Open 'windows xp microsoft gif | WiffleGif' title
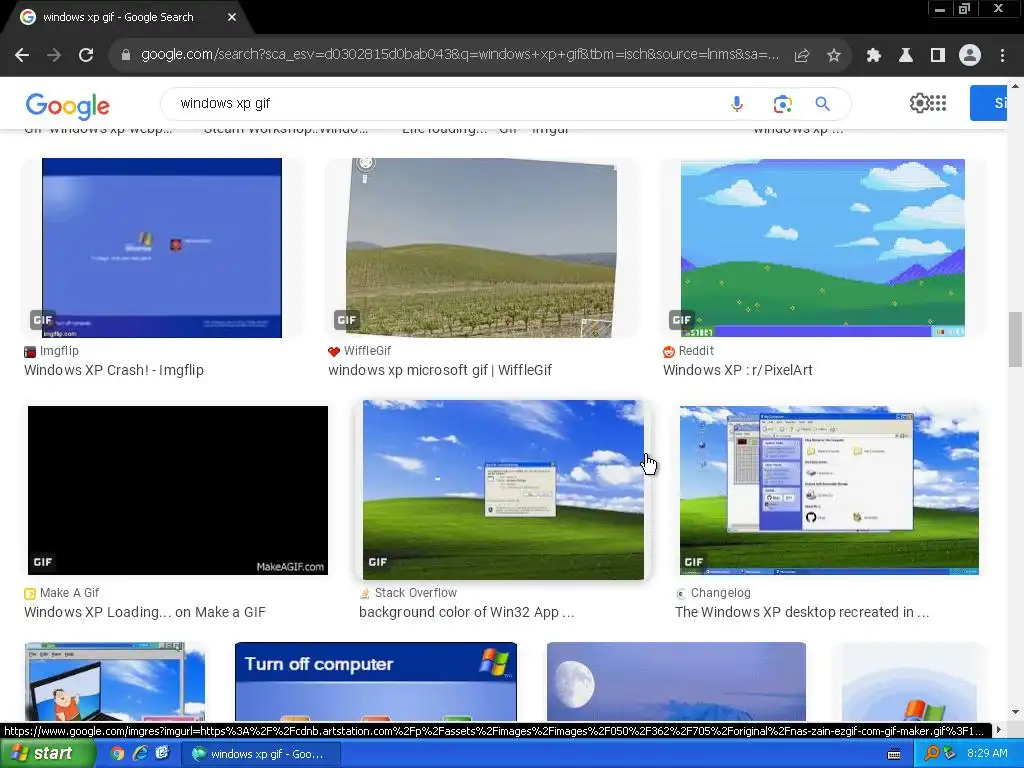The image size is (1024, 768). tap(440, 370)
